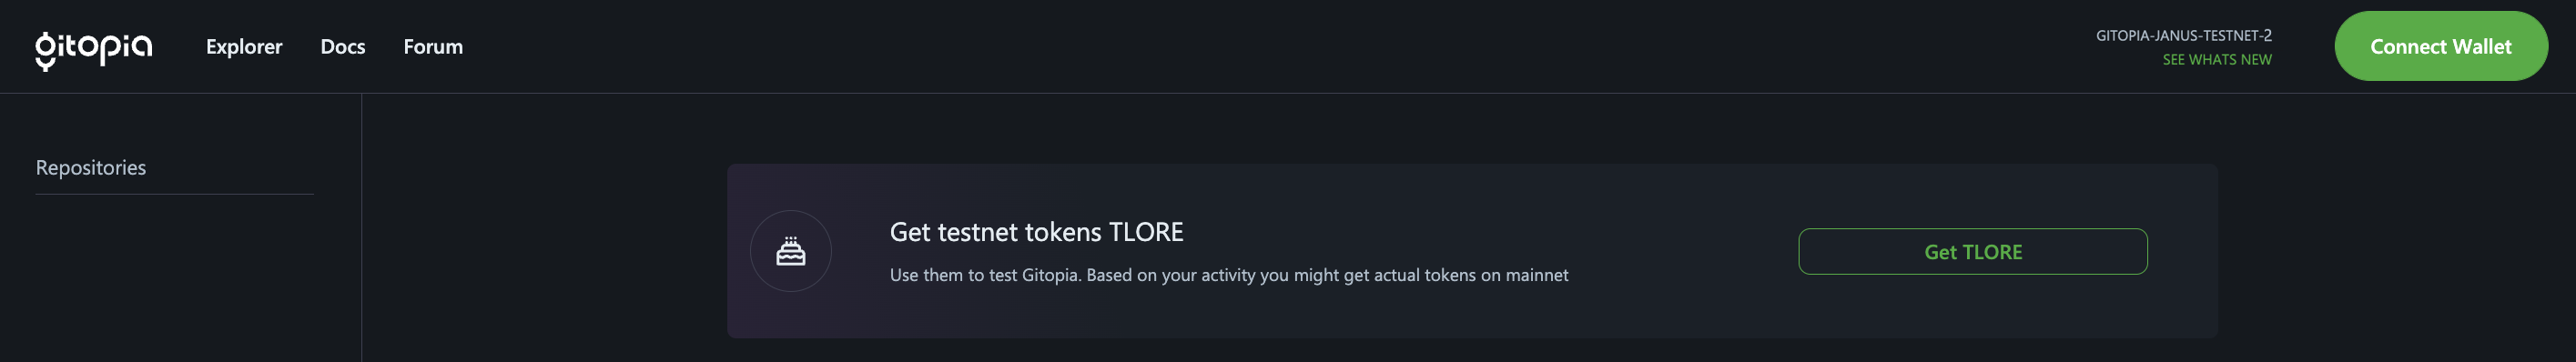Click the word 'TLORE' in the banner heading
2576x362 pixels.
click(x=1146, y=232)
